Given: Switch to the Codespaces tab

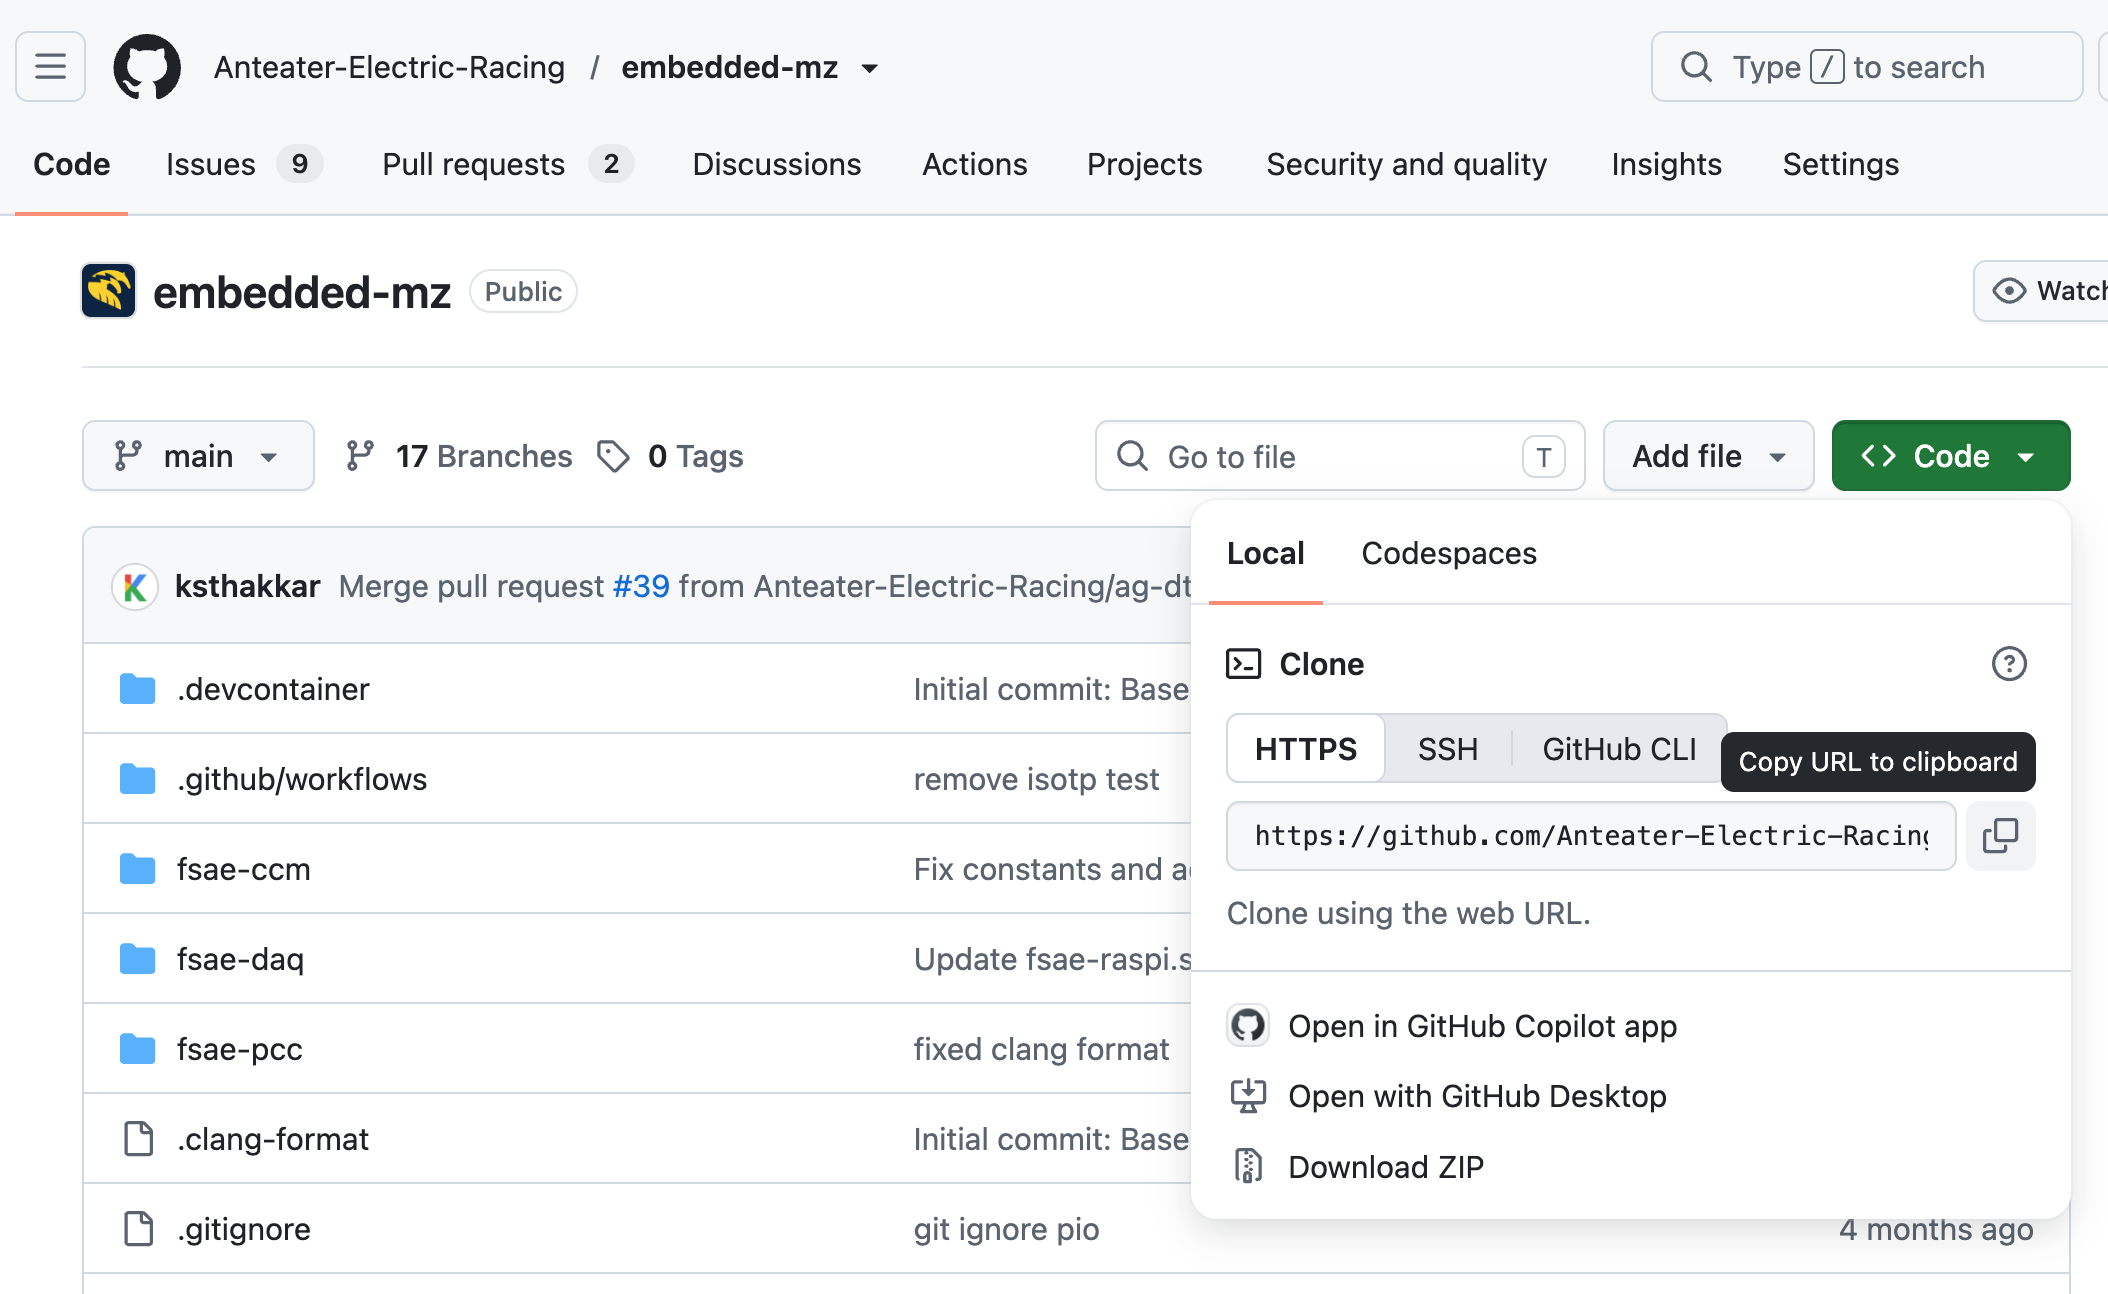Looking at the screenshot, I should [x=1449, y=553].
